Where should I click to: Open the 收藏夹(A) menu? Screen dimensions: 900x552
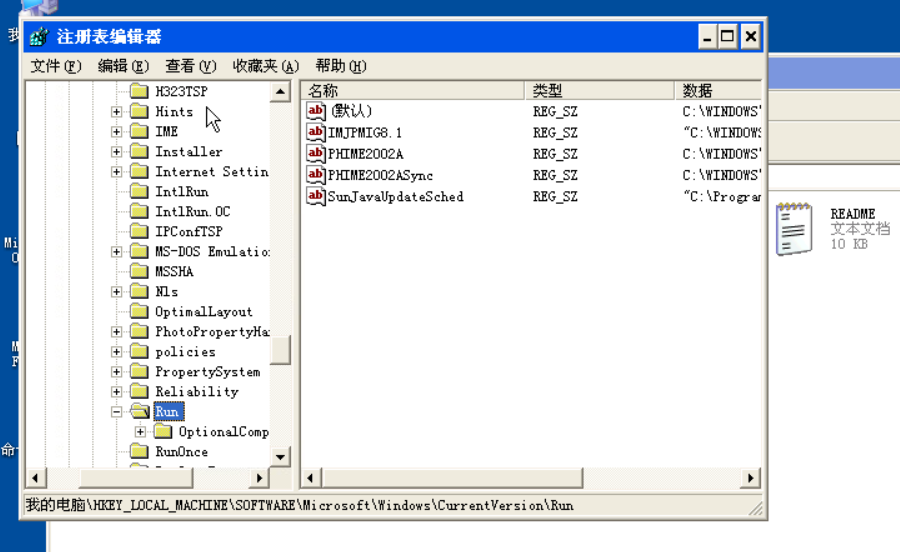266,66
